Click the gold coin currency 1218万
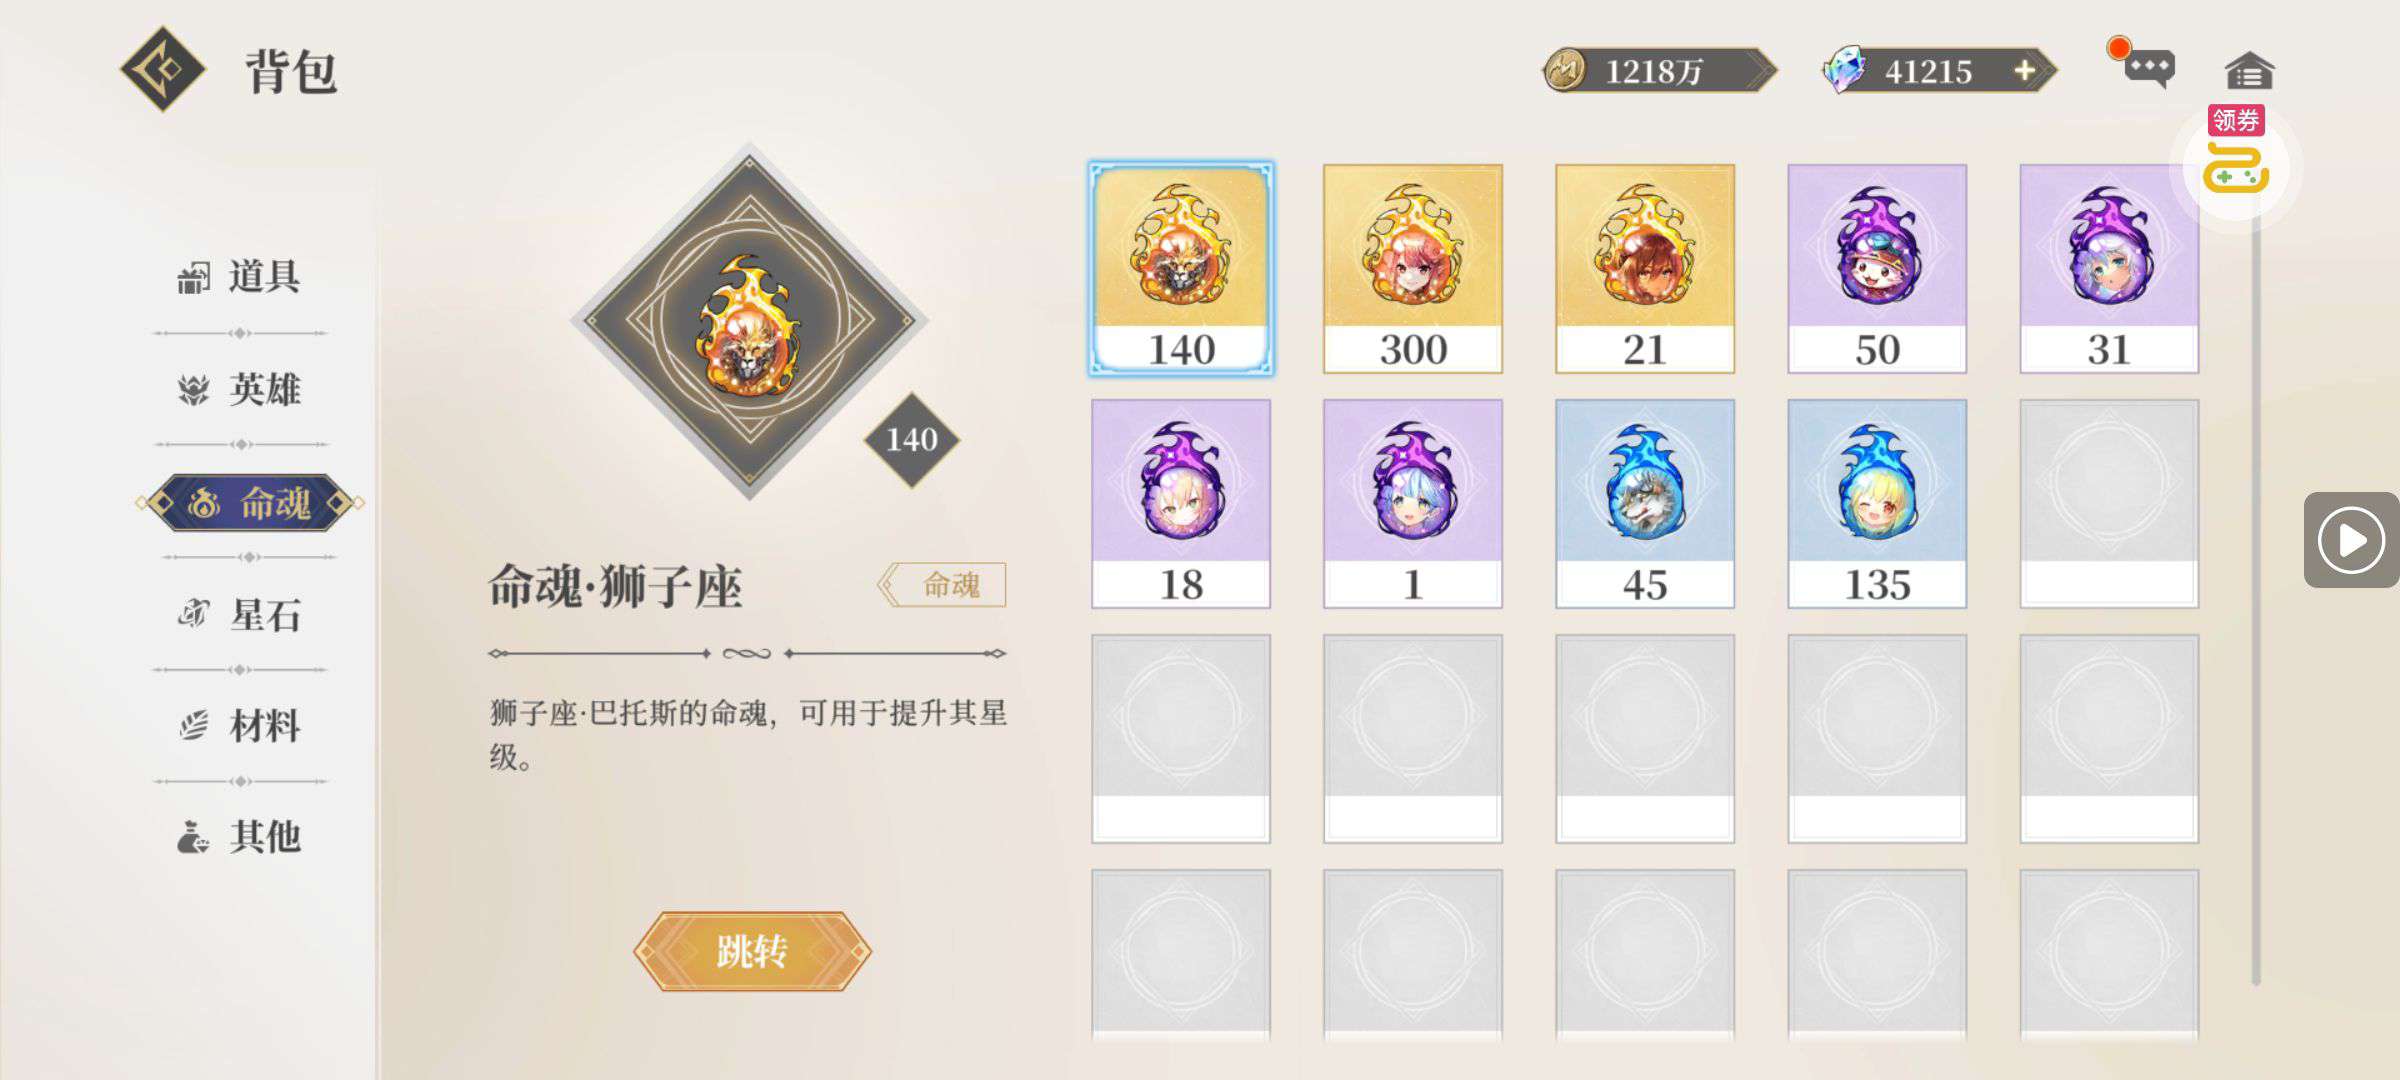The height and width of the screenshot is (1080, 2400). coord(1659,71)
